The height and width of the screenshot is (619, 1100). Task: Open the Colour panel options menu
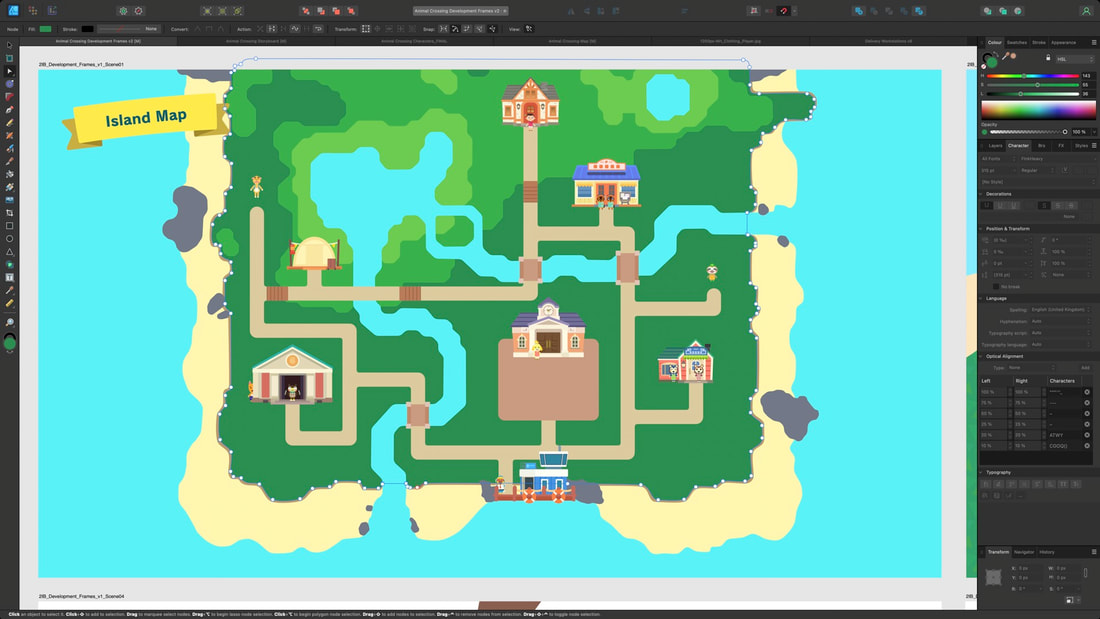point(1094,42)
